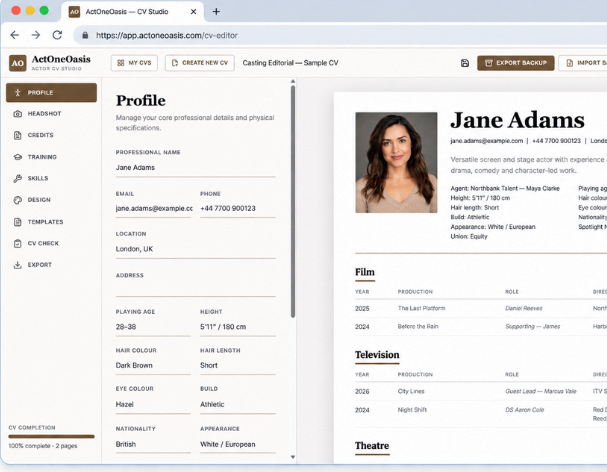Click the Height field
The image size is (607, 472).
(x=238, y=327)
